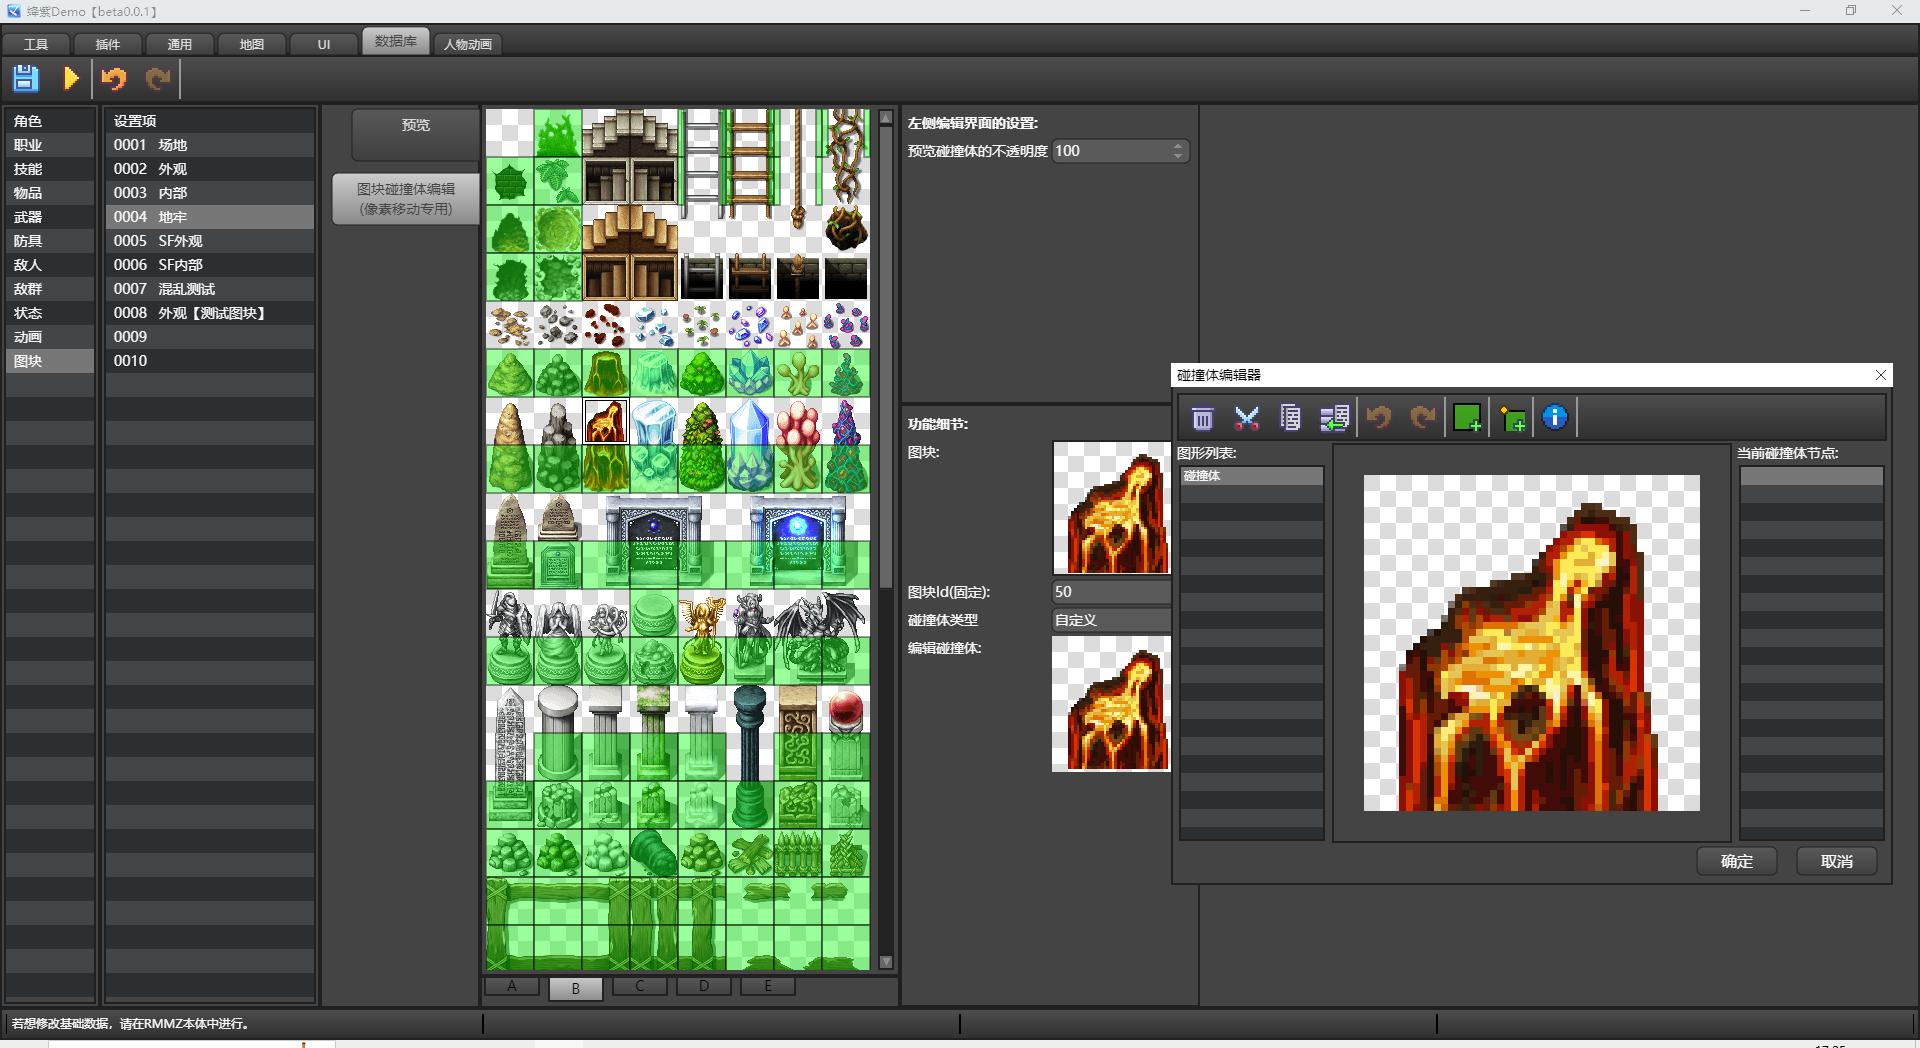The height and width of the screenshot is (1048, 1920).
Task: Choose tileset entry 0005 SF外观
Action: (210, 241)
